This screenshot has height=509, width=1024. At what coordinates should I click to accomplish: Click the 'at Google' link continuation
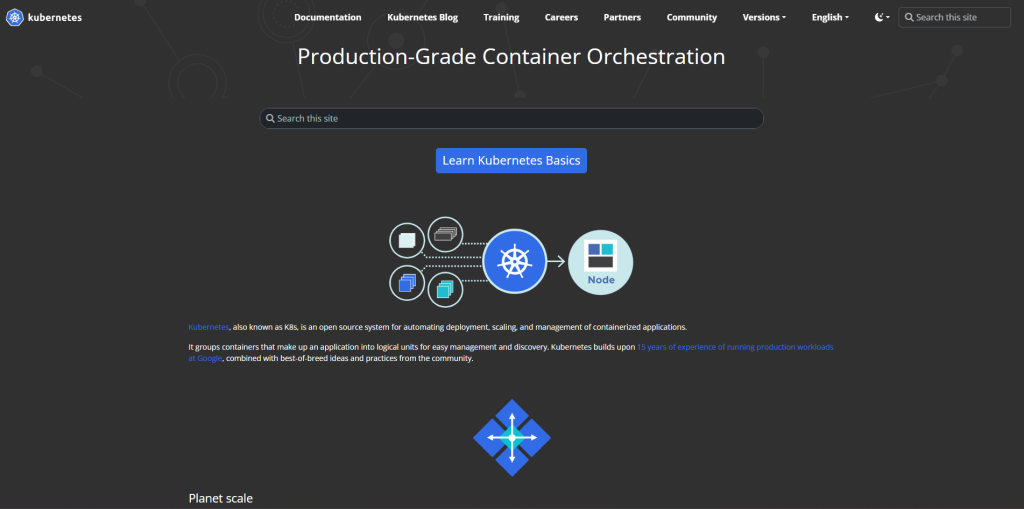pyautogui.click(x=206, y=359)
